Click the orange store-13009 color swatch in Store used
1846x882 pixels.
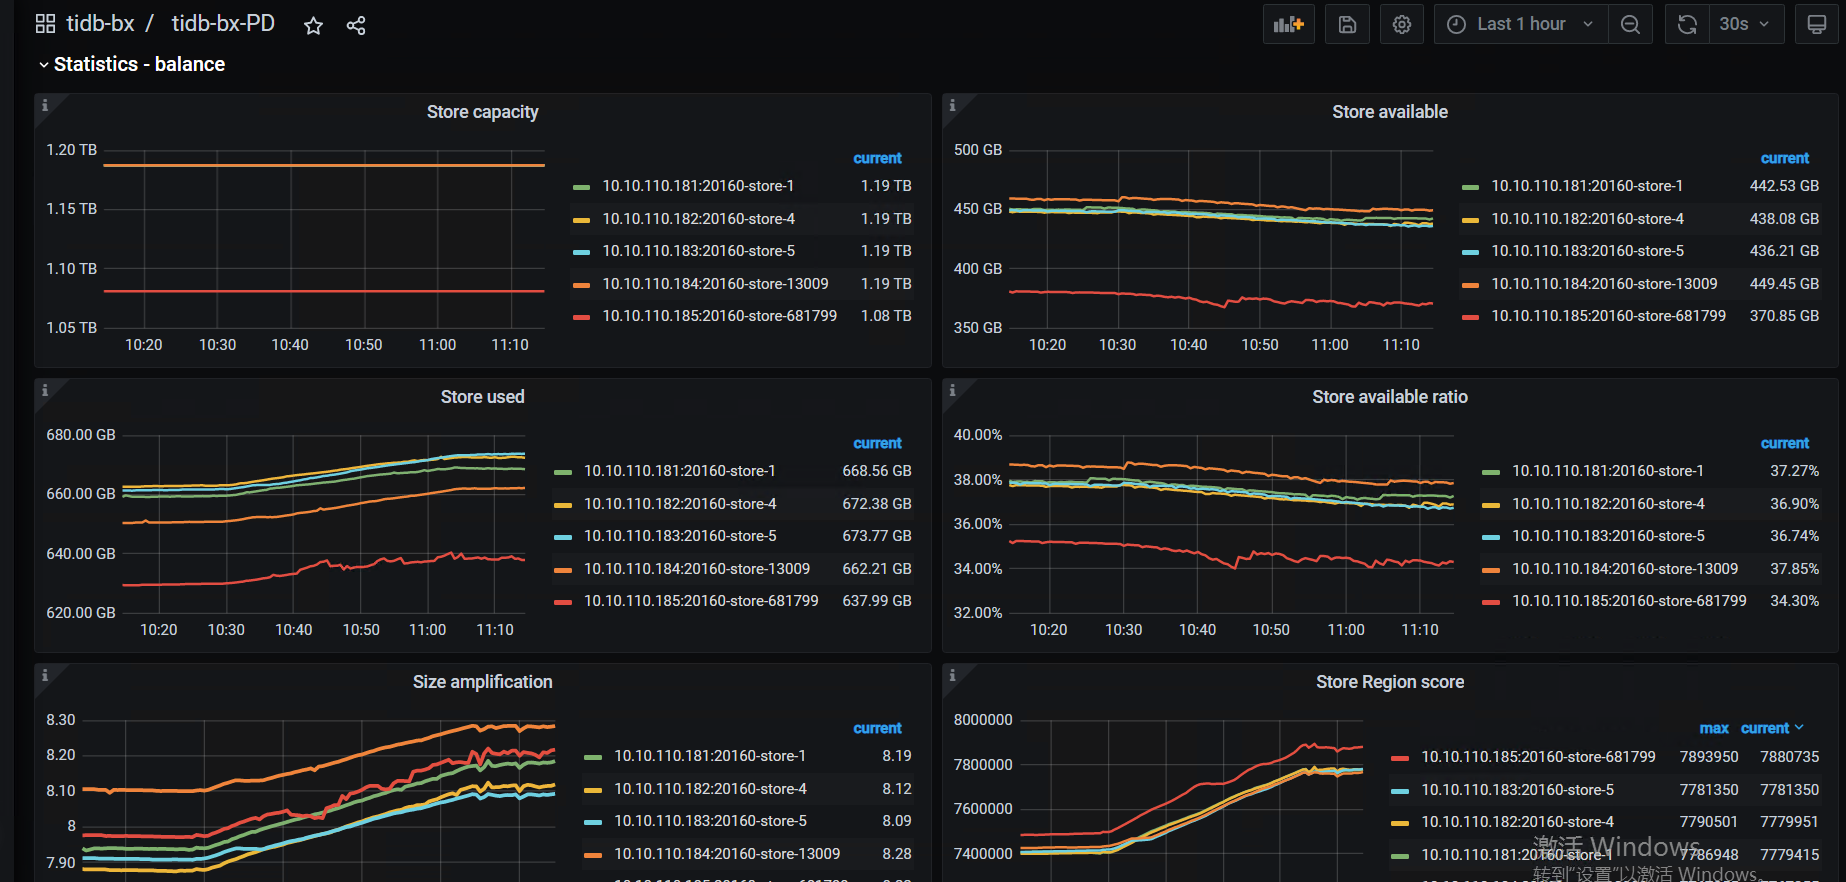tap(563, 569)
